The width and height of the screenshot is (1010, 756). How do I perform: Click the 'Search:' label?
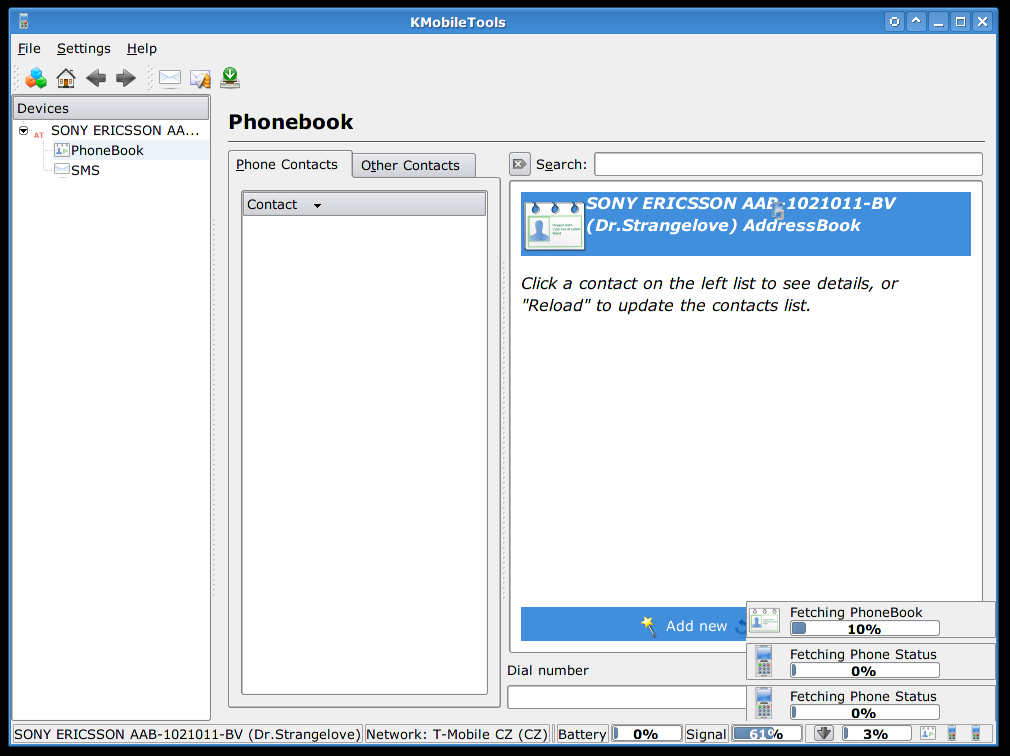click(561, 164)
